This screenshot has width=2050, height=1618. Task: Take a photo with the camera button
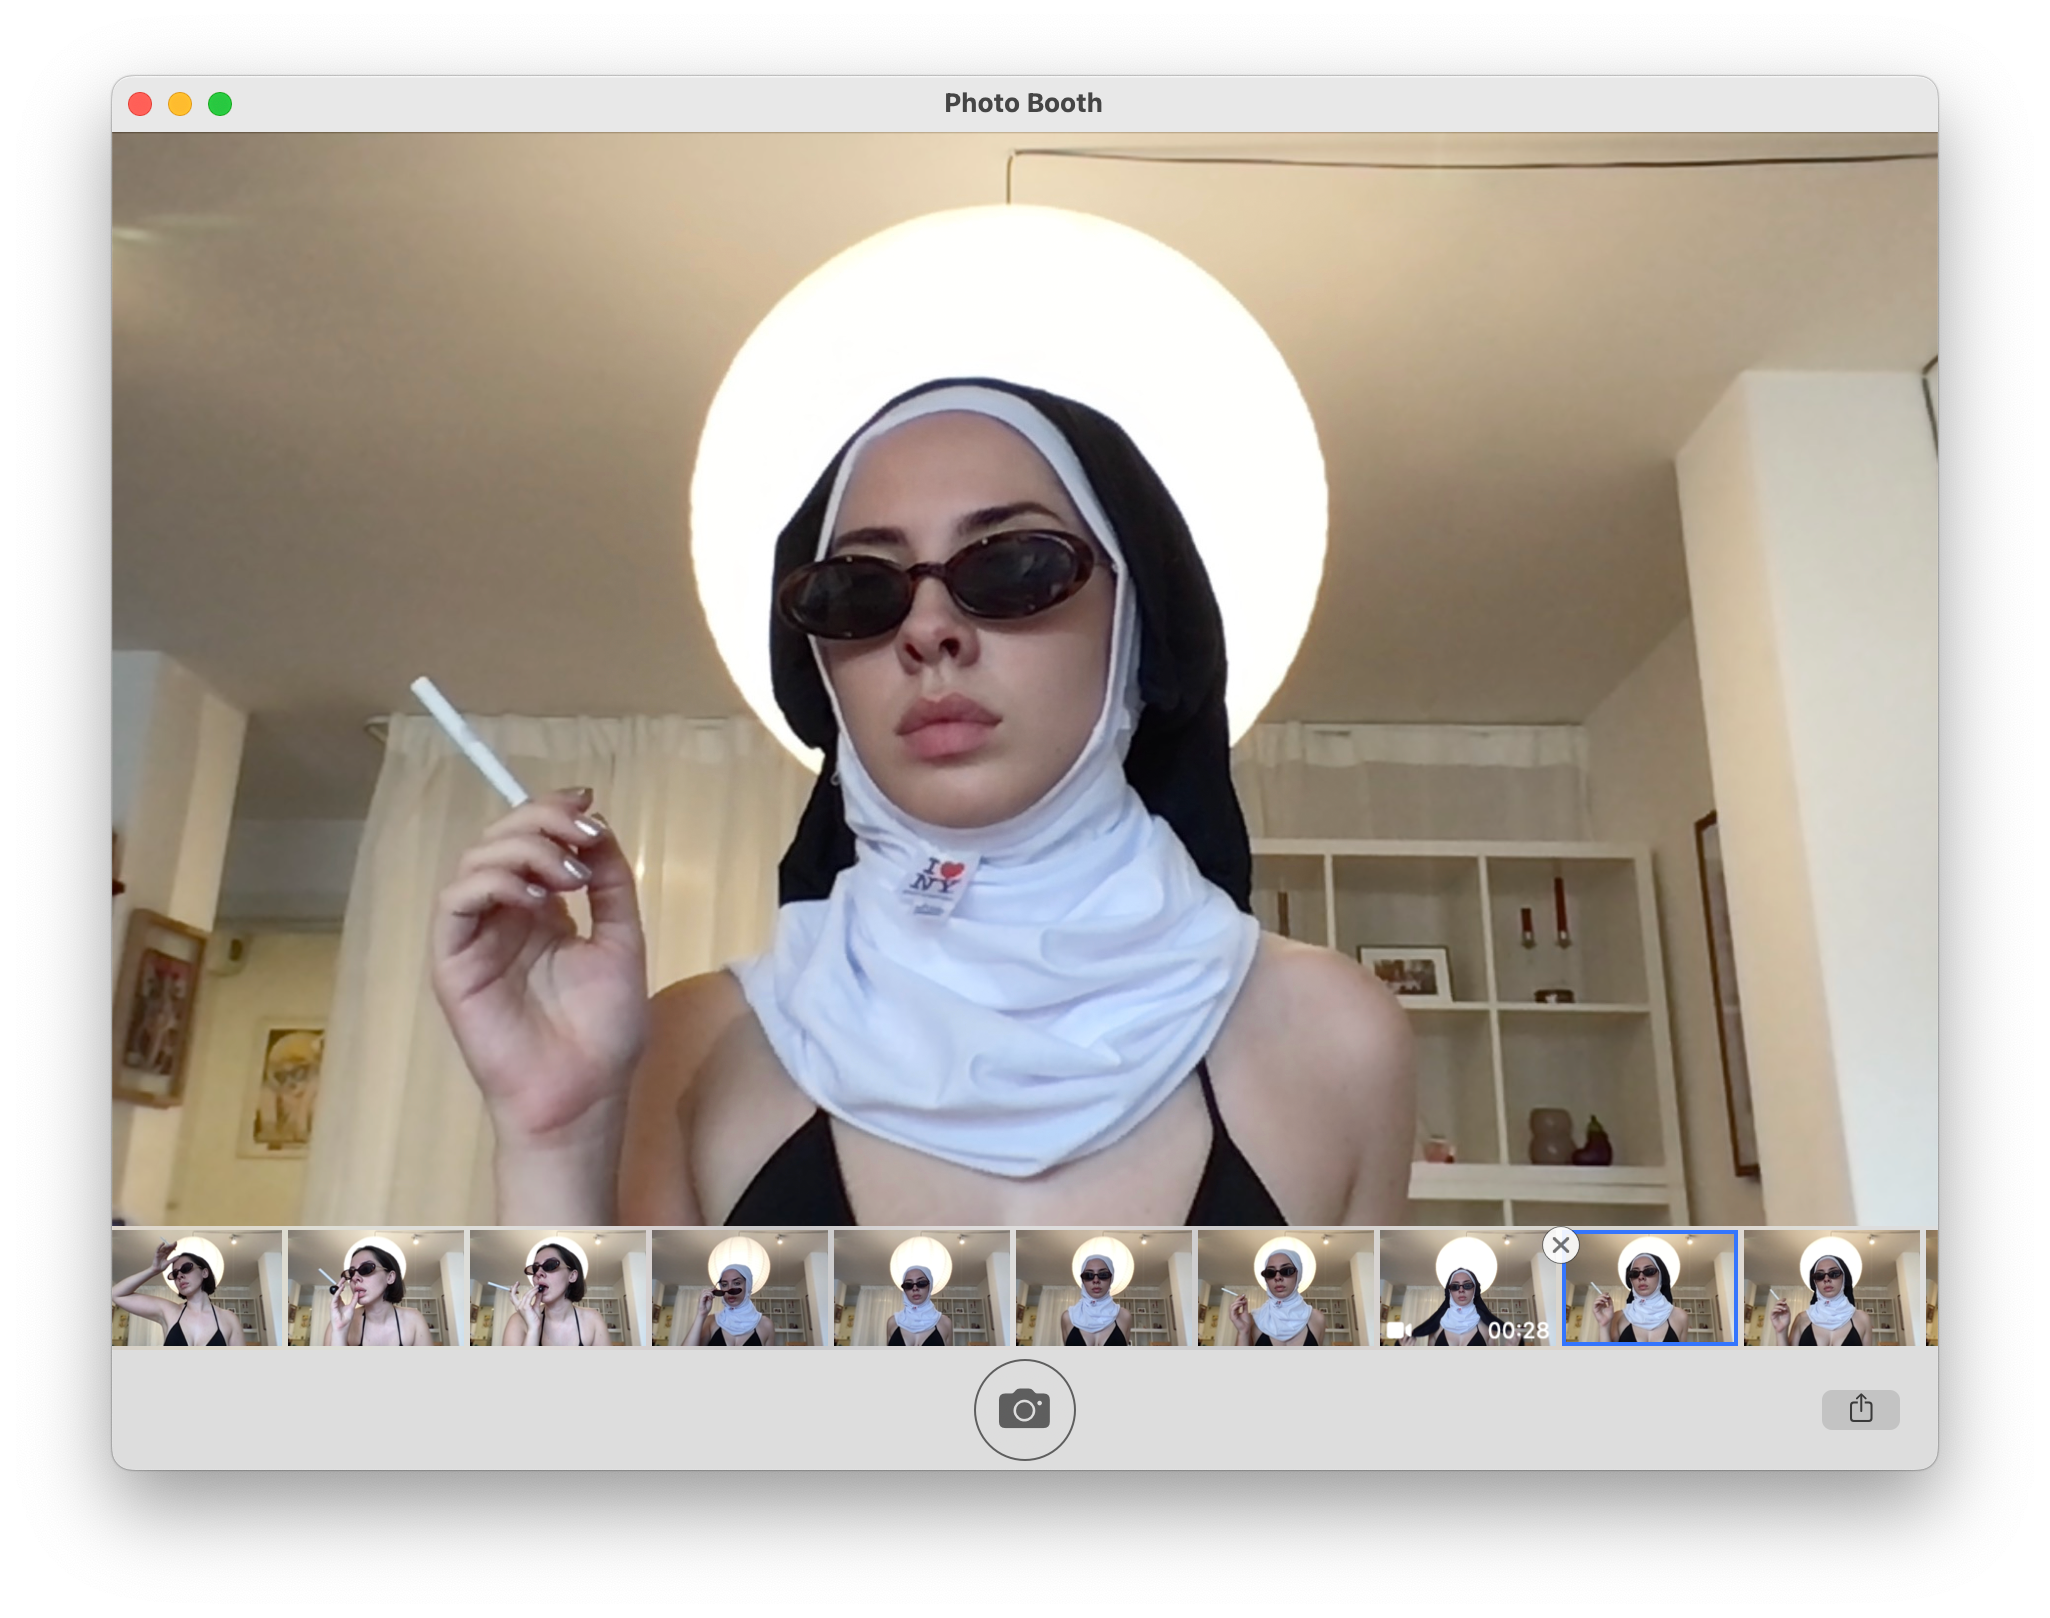click(x=1024, y=1409)
